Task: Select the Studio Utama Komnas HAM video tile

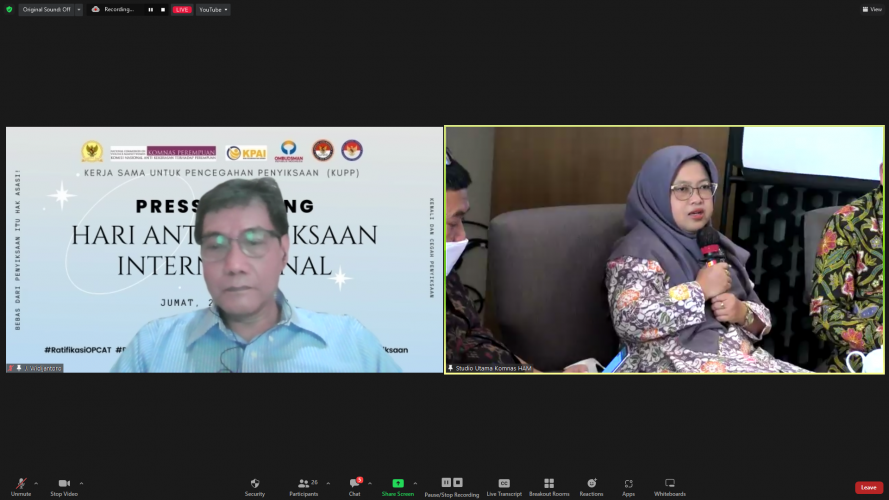Action: pos(665,249)
